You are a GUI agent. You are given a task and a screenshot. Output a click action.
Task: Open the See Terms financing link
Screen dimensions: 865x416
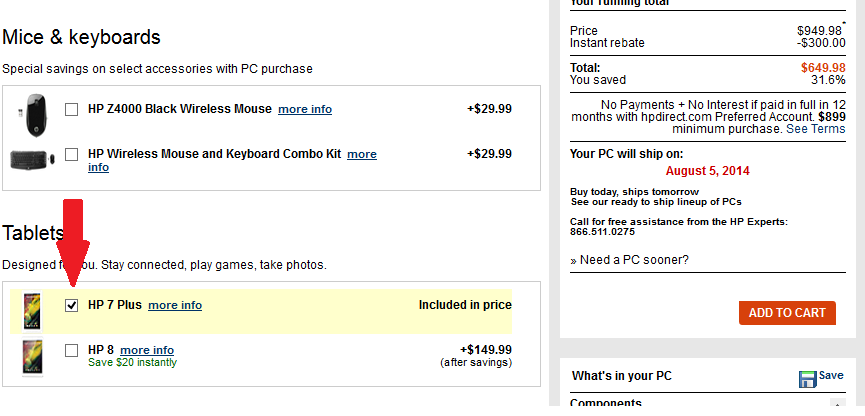tap(815, 129)
